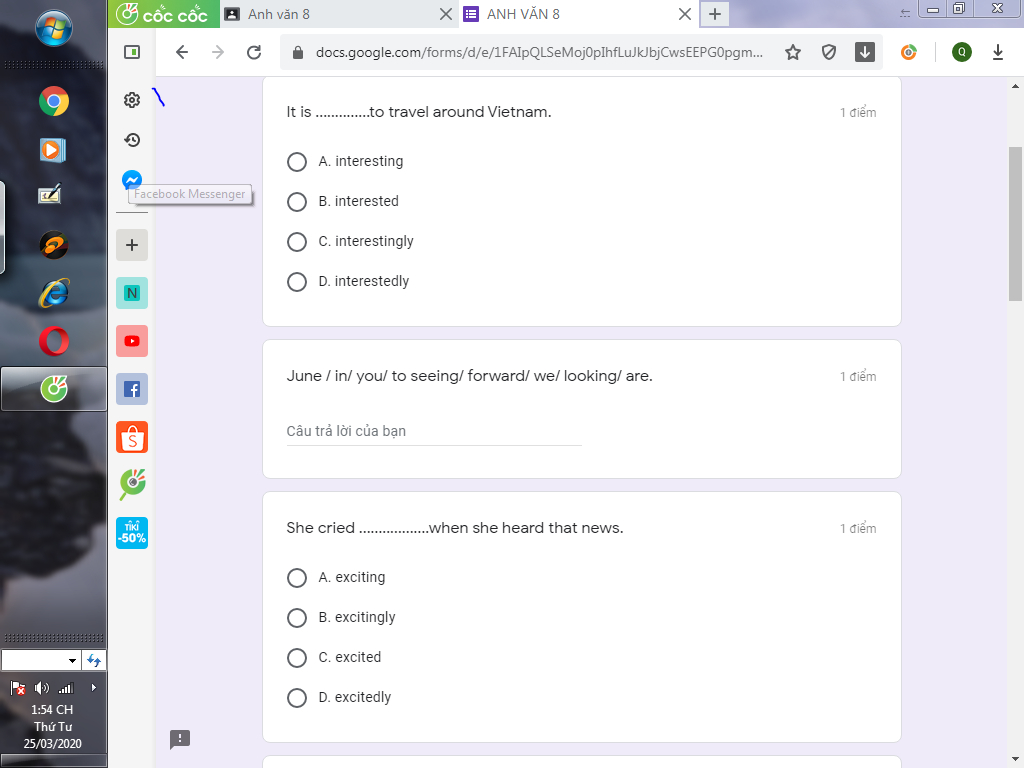The width and height of the screenshot is (1024, 768).
Task: Open the Windows Start orb
Action: click(x=54, y=29)
